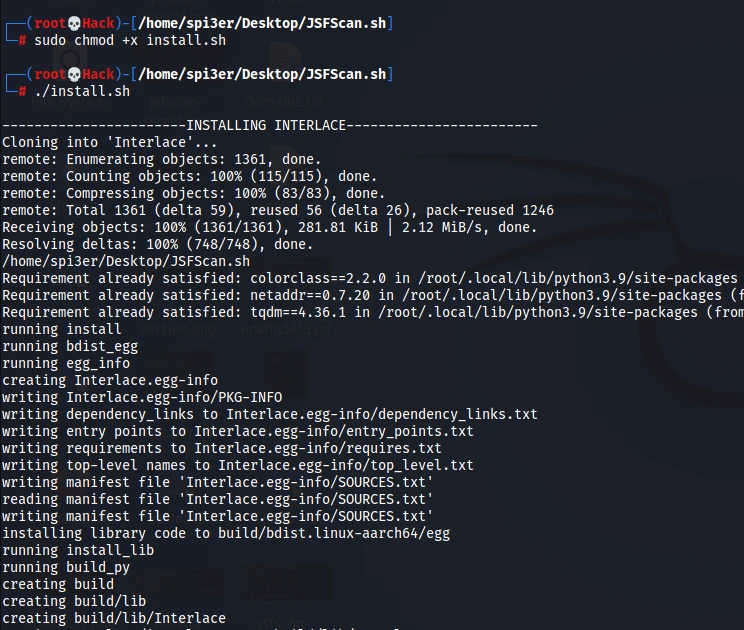Click the 'writing Interlace.egg-info/PKG-INFO' line

click(142, 397)
